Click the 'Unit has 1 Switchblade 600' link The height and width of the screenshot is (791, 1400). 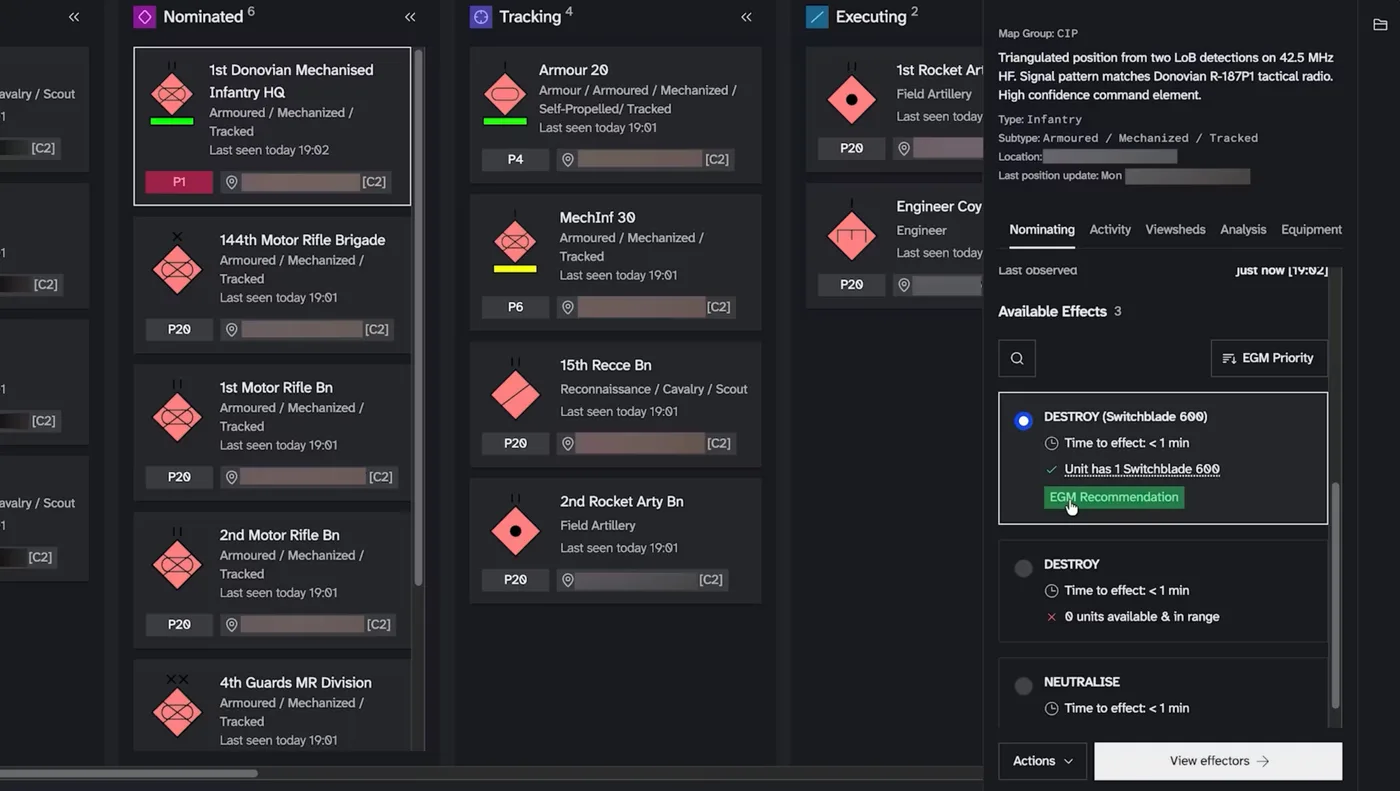tap(1142, 469)
